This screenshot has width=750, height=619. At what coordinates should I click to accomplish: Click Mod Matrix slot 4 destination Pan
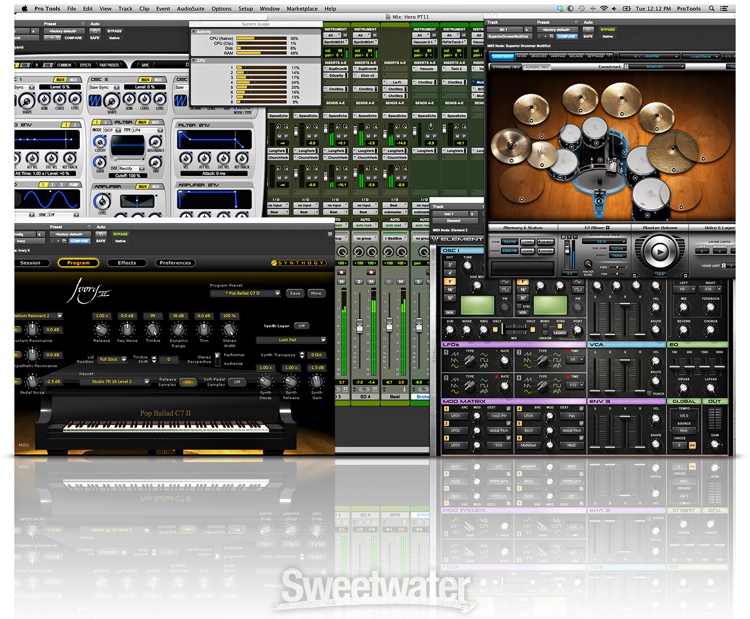pyautogui.click(x=571, y=416)
